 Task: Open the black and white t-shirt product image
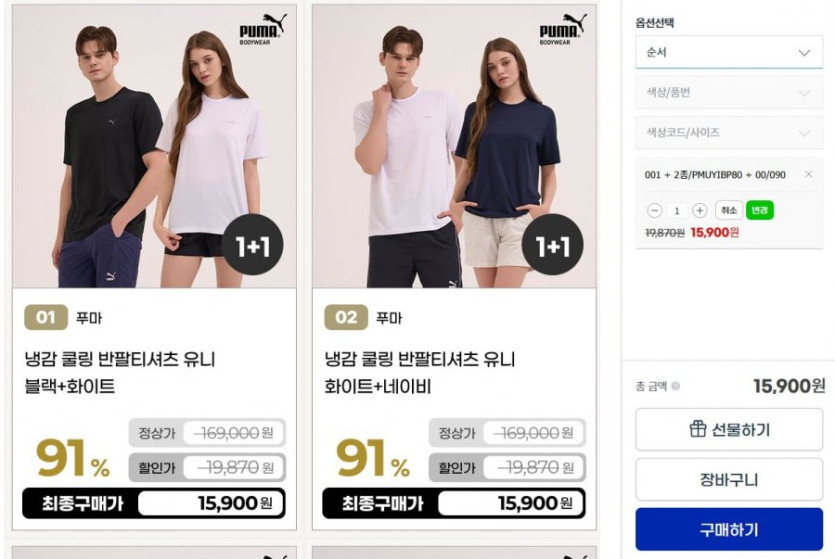(154, 146)
